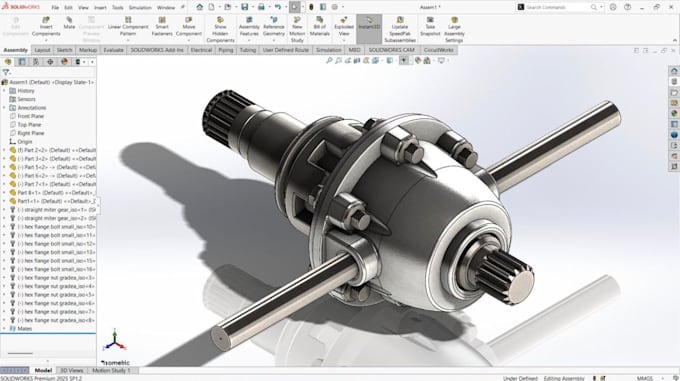Image resolution: width=680 pixels, height=381 pixels.
Task: Open Move Component dropdown arrow
Action: tap(189, 40)
